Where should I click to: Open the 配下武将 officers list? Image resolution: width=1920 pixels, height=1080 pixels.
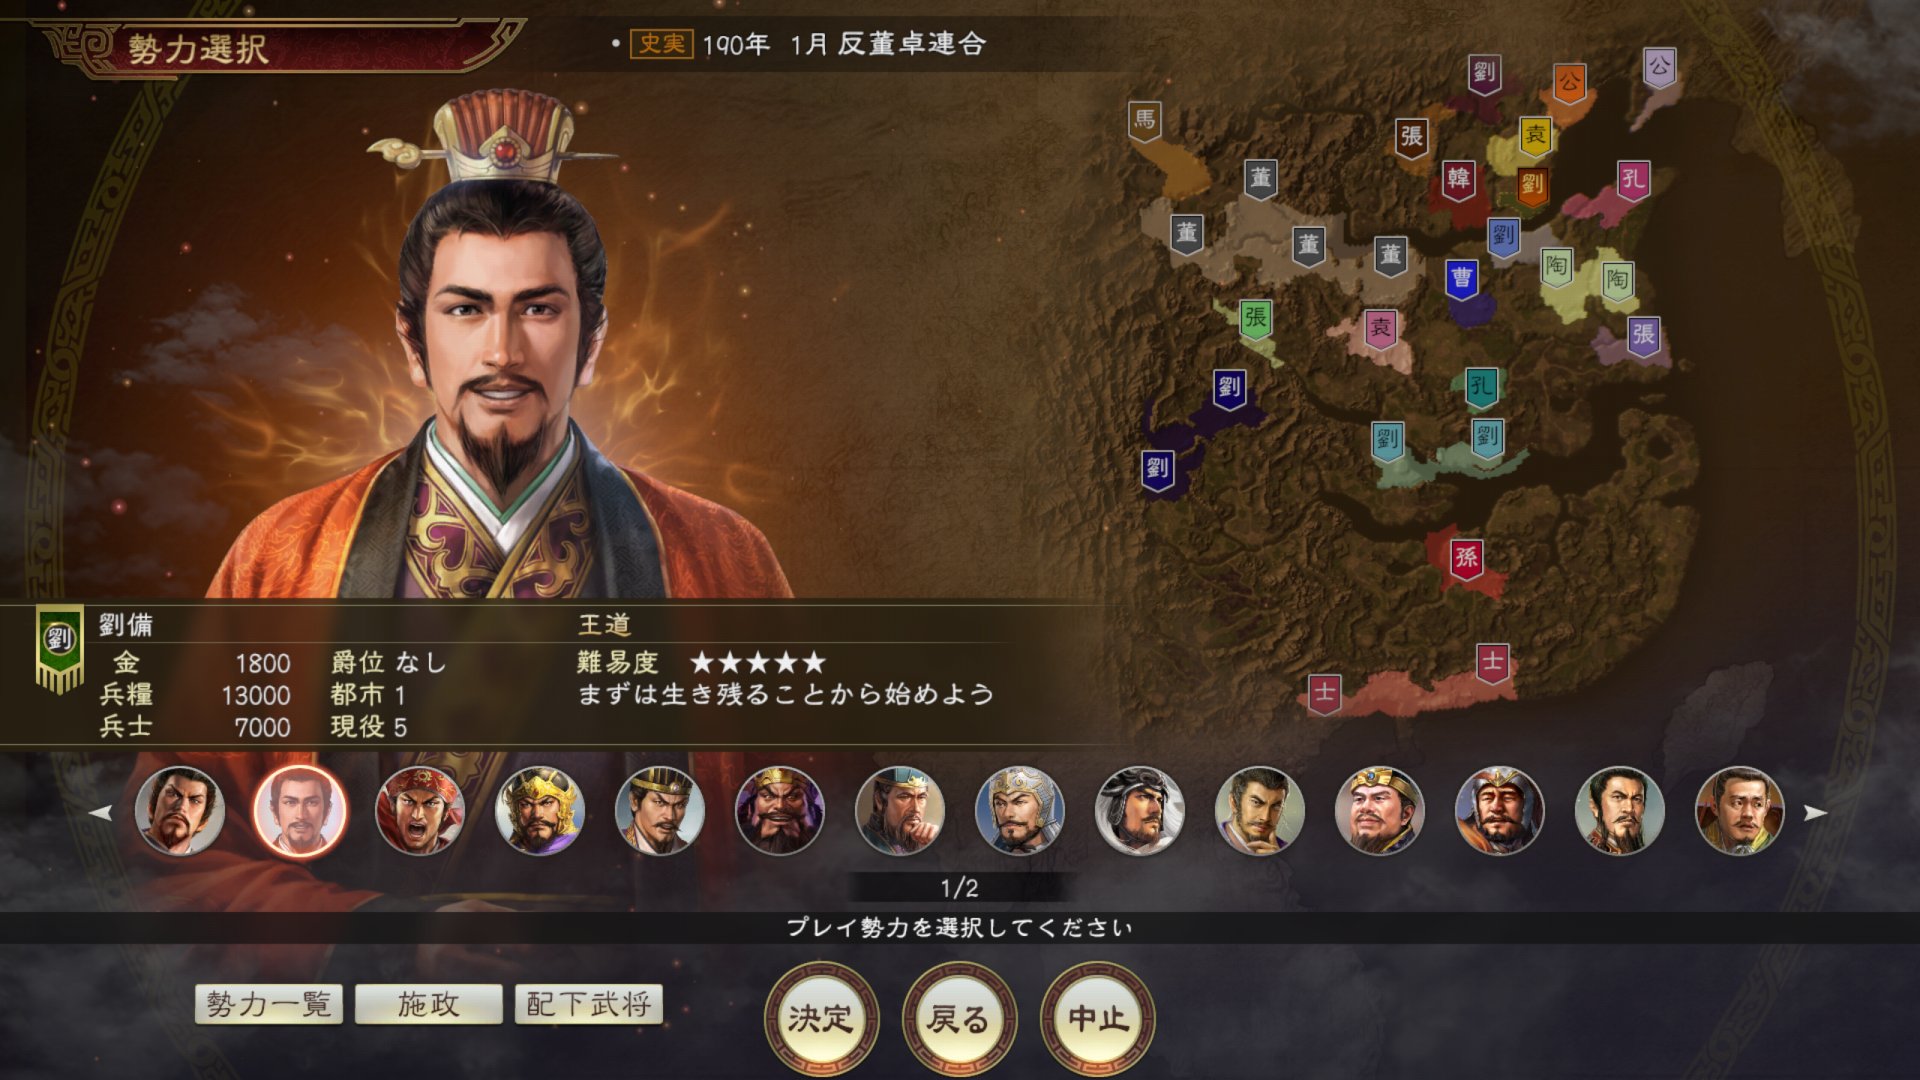pos(589,1004)
